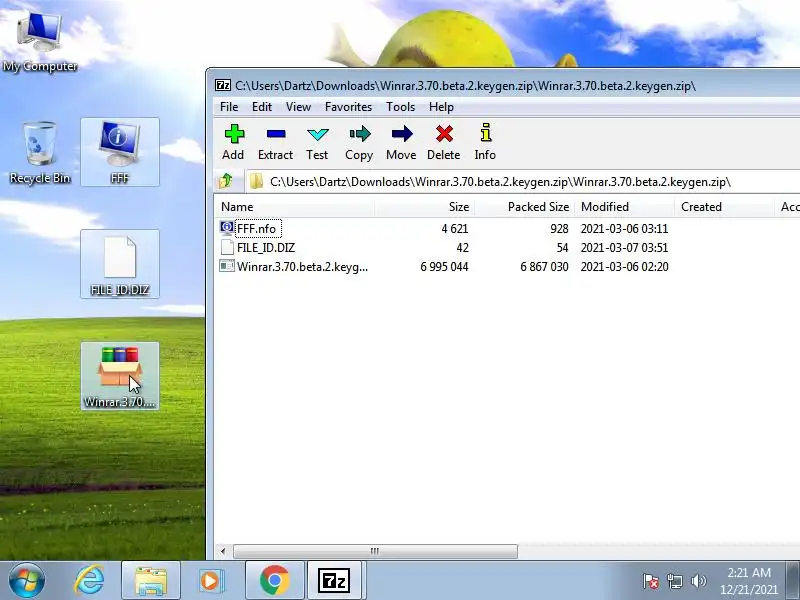The height and width of the screenshot is (600, 800).
Task: Click the volume speaker tray icon
Action: coord(698,581)
